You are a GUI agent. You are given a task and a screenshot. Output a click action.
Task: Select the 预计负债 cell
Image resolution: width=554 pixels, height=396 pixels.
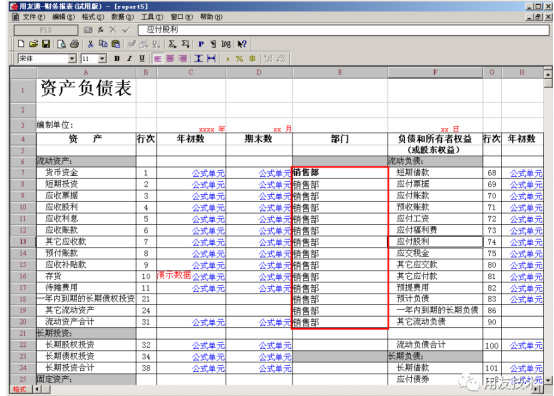[435, 299]
